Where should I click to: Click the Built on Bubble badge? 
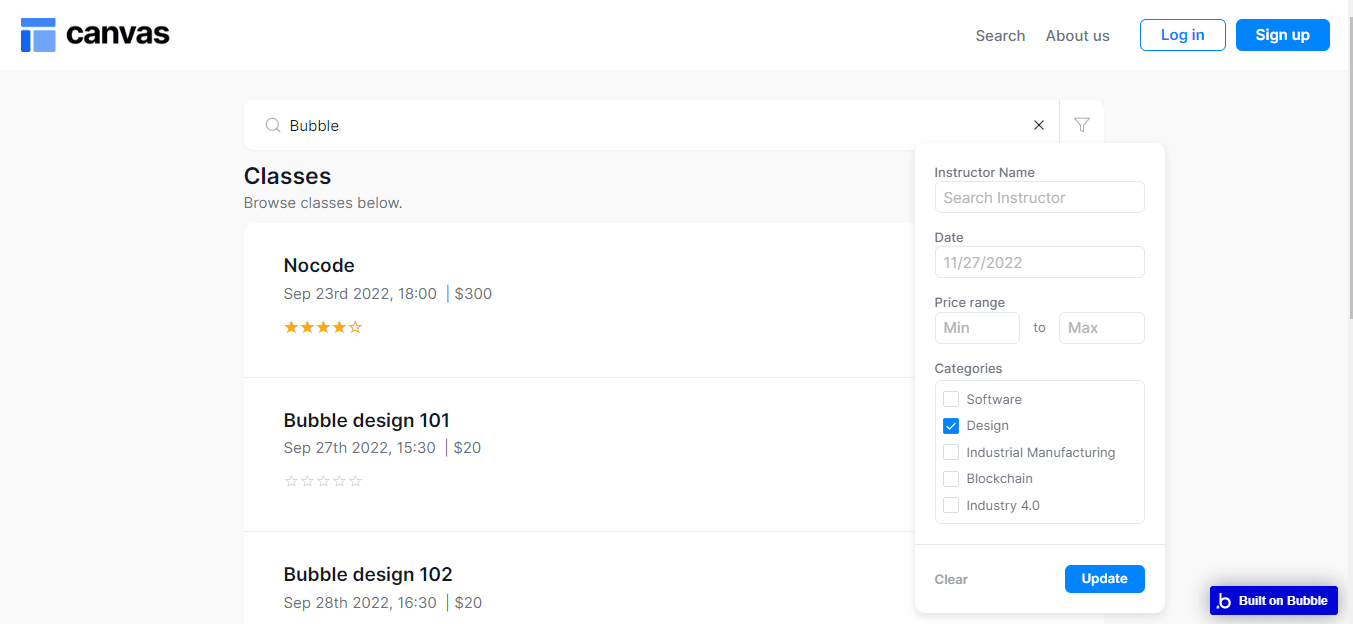(x=1273, y=600)
